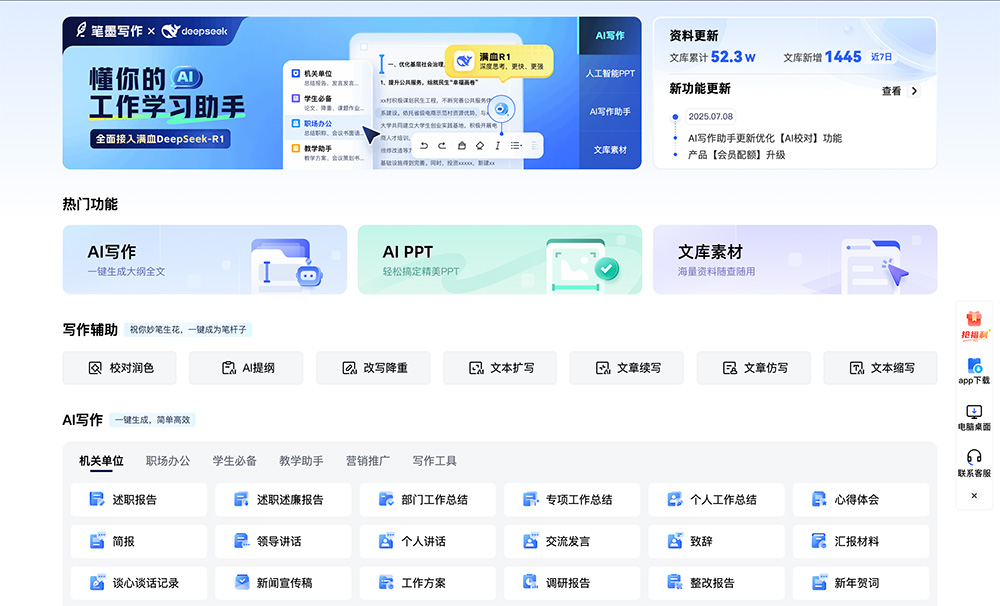The width and height of the screenshot is (1000, 606).
Task: Select 文库素材 in the banner menu
Action: tap(610, 150)
